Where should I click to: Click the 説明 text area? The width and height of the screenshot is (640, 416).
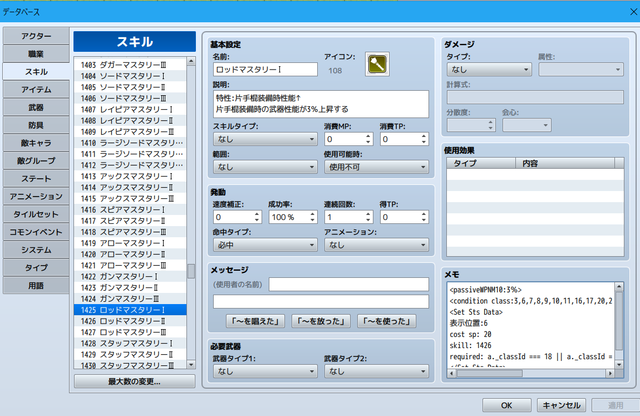pos(321,104)
